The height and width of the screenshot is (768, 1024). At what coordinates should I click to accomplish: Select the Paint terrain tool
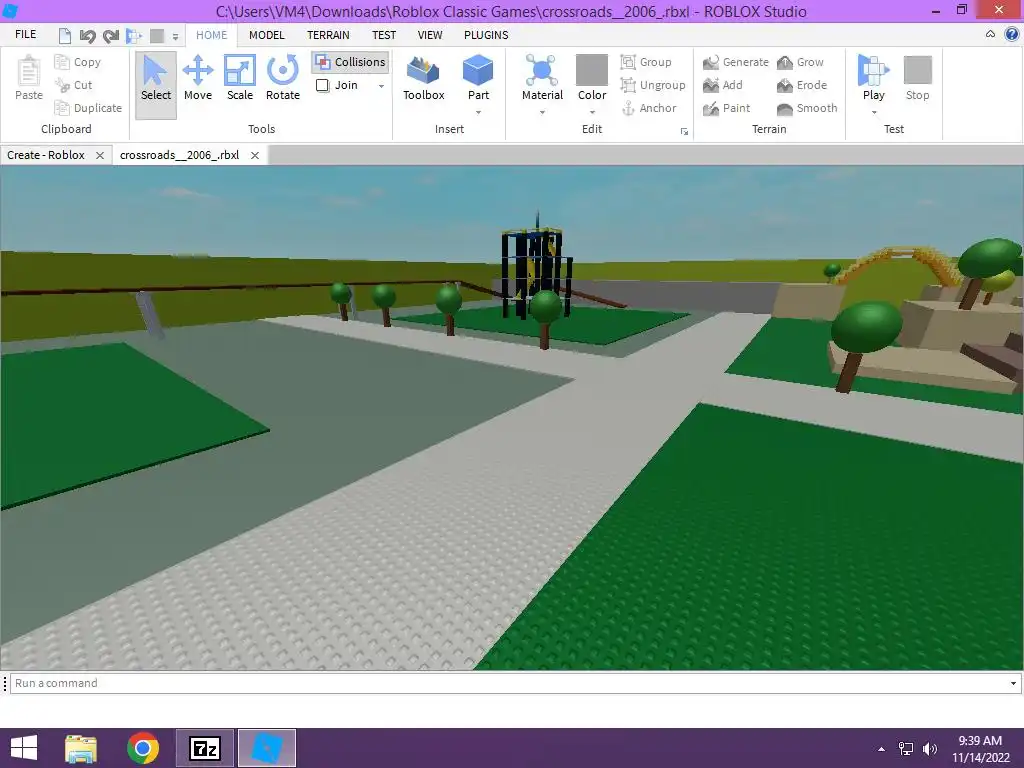tap(727, 108)
